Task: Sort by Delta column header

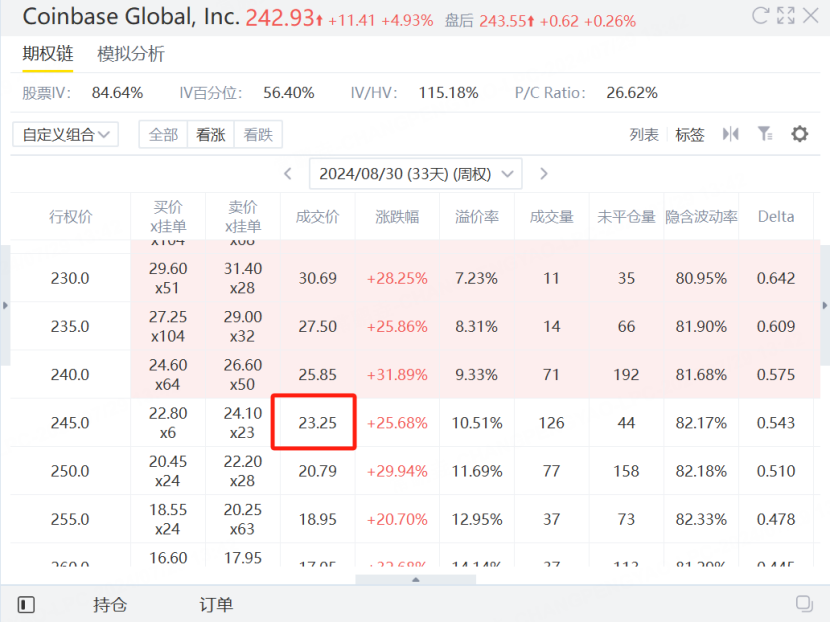Action: pyautogui.click(x=776, y=216)
